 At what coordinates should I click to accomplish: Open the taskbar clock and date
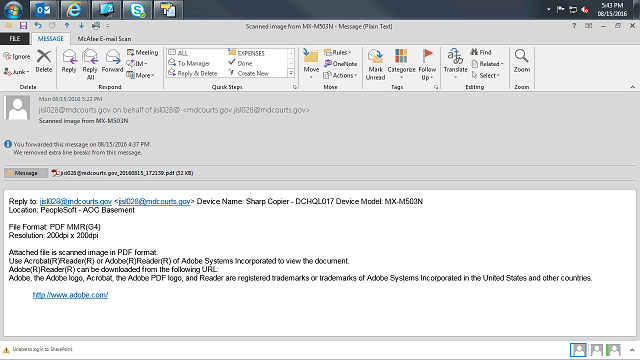click(x=612, y=10)
